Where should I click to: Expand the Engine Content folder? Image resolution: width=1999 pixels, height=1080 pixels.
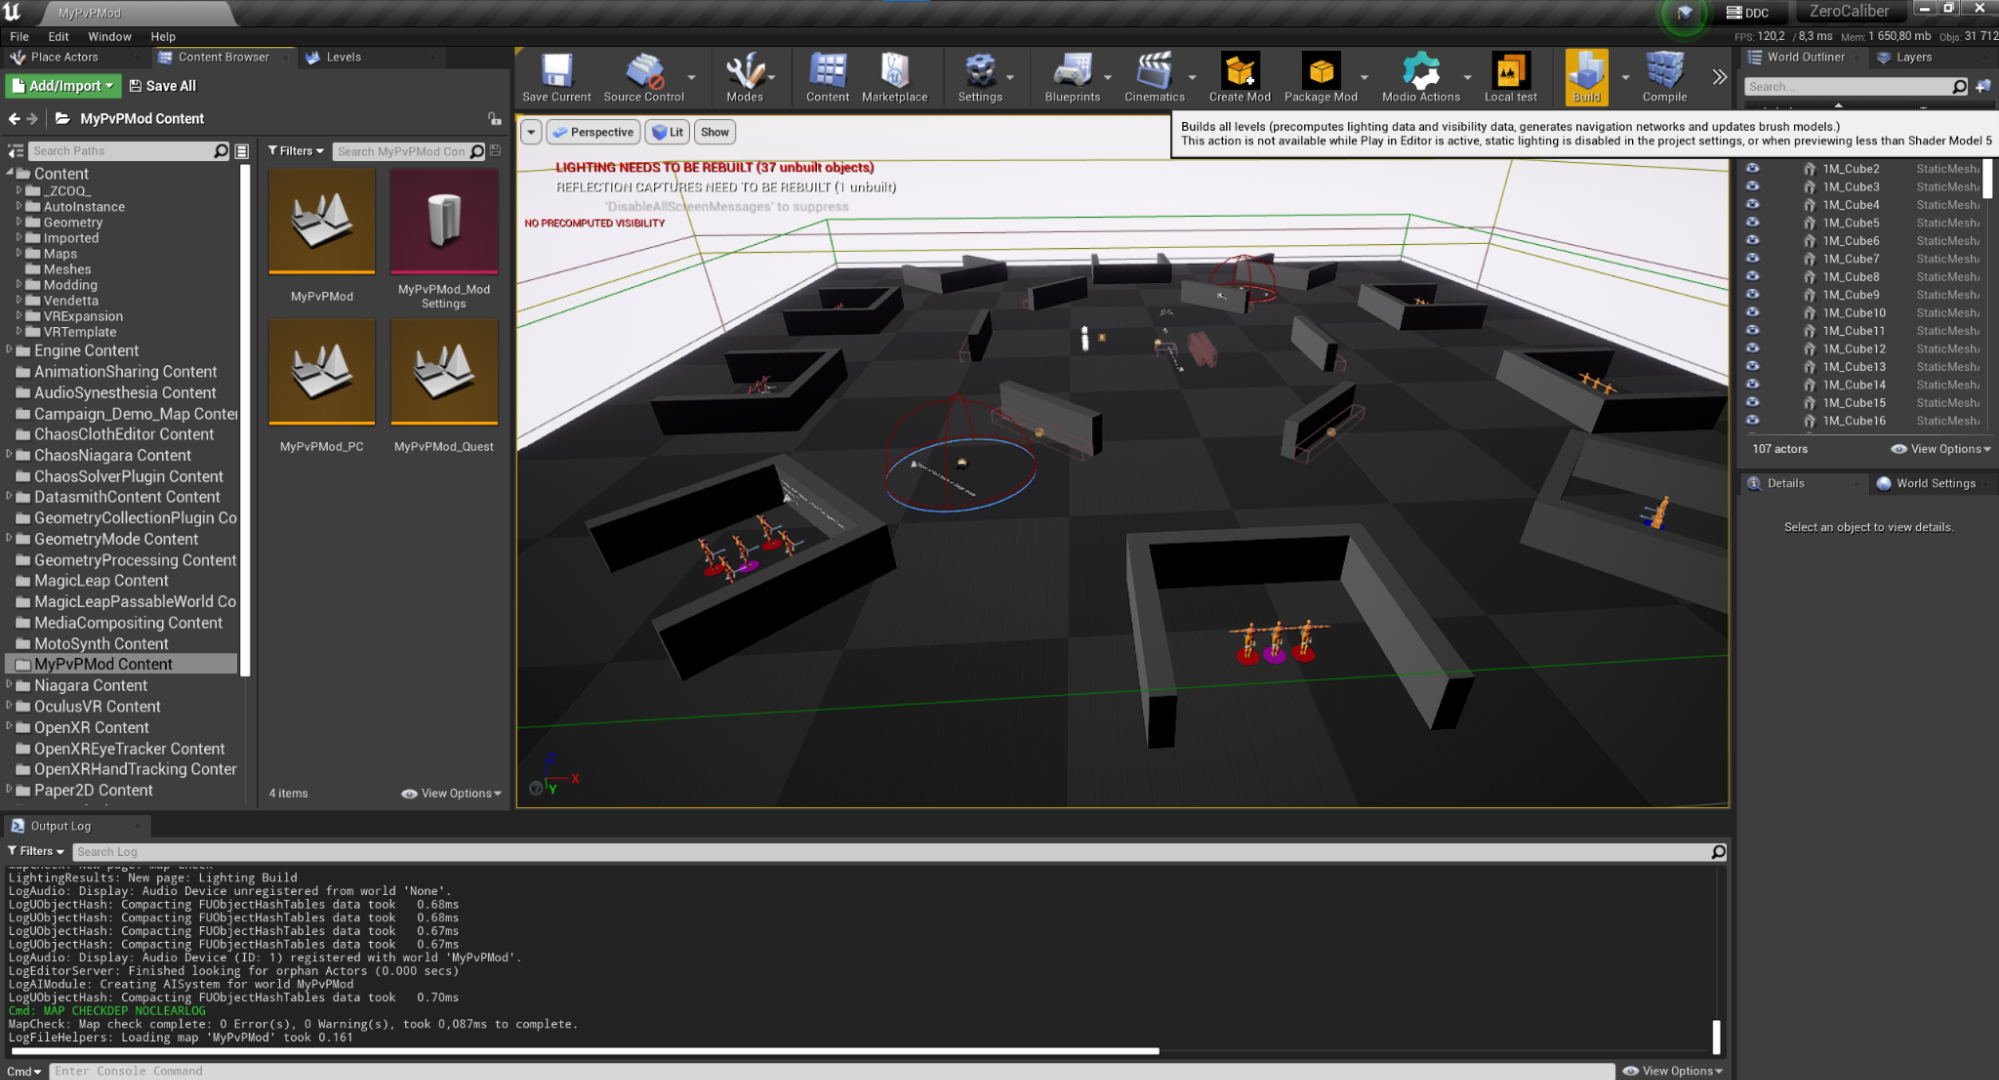click(9, 350)
